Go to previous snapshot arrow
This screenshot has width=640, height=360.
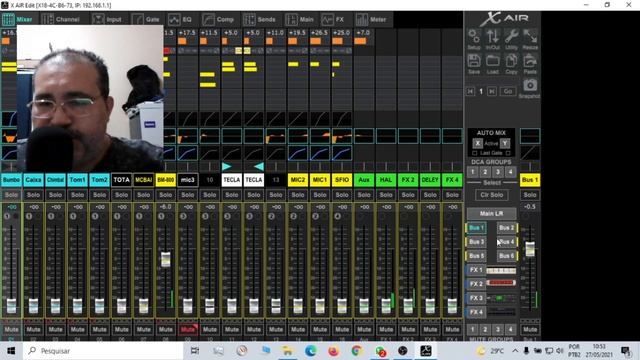[x=470, y=91]
